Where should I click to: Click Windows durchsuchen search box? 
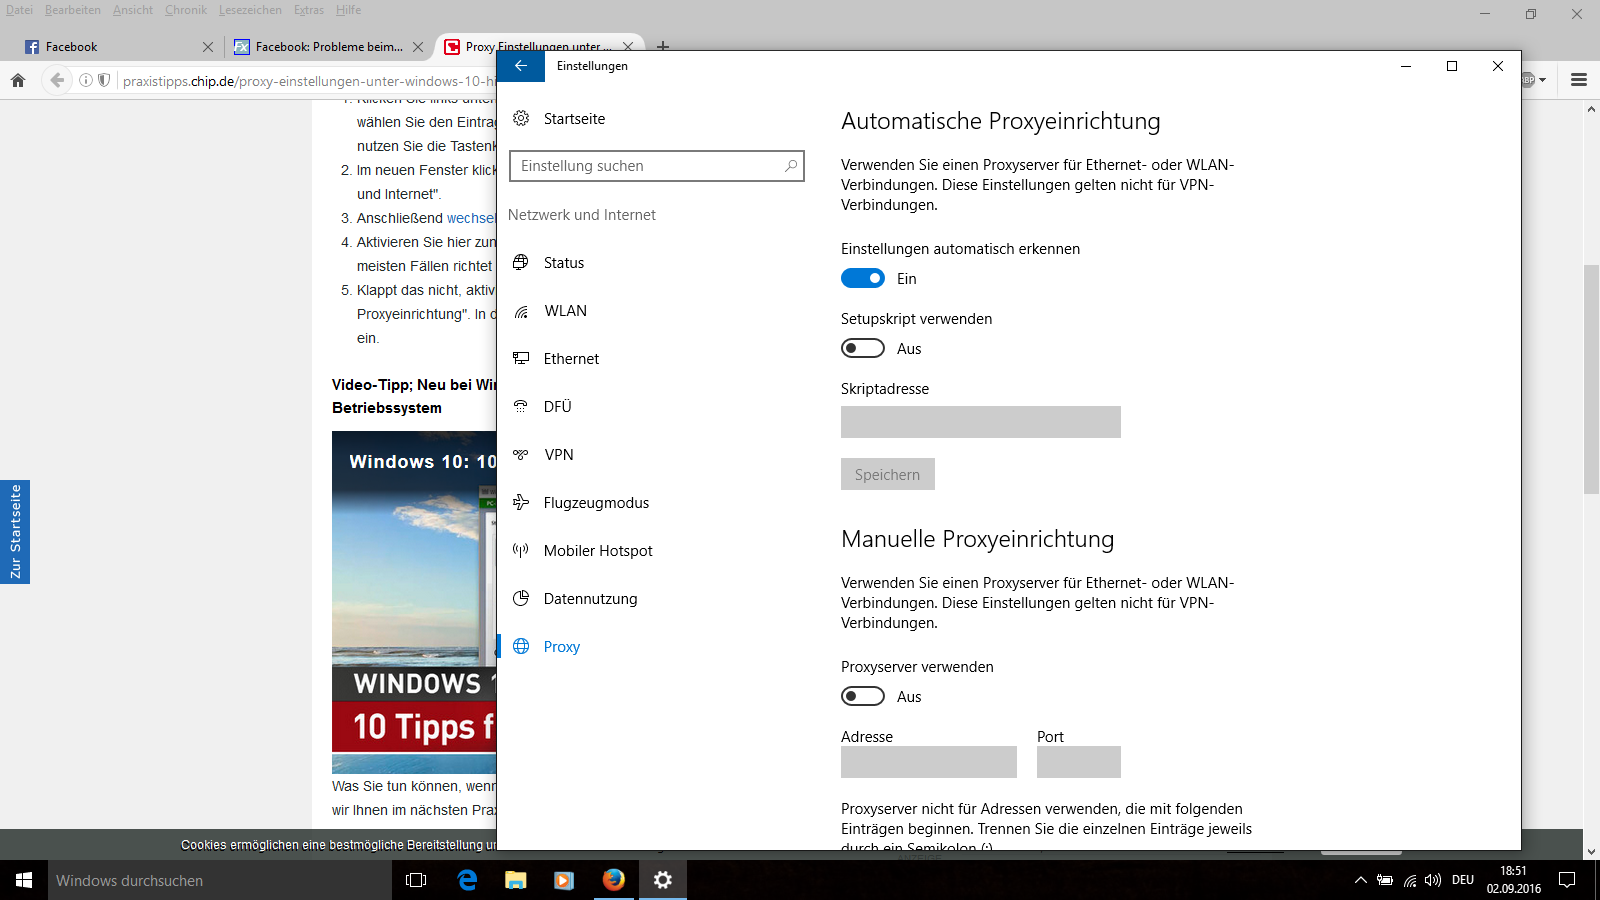point(220,880)
